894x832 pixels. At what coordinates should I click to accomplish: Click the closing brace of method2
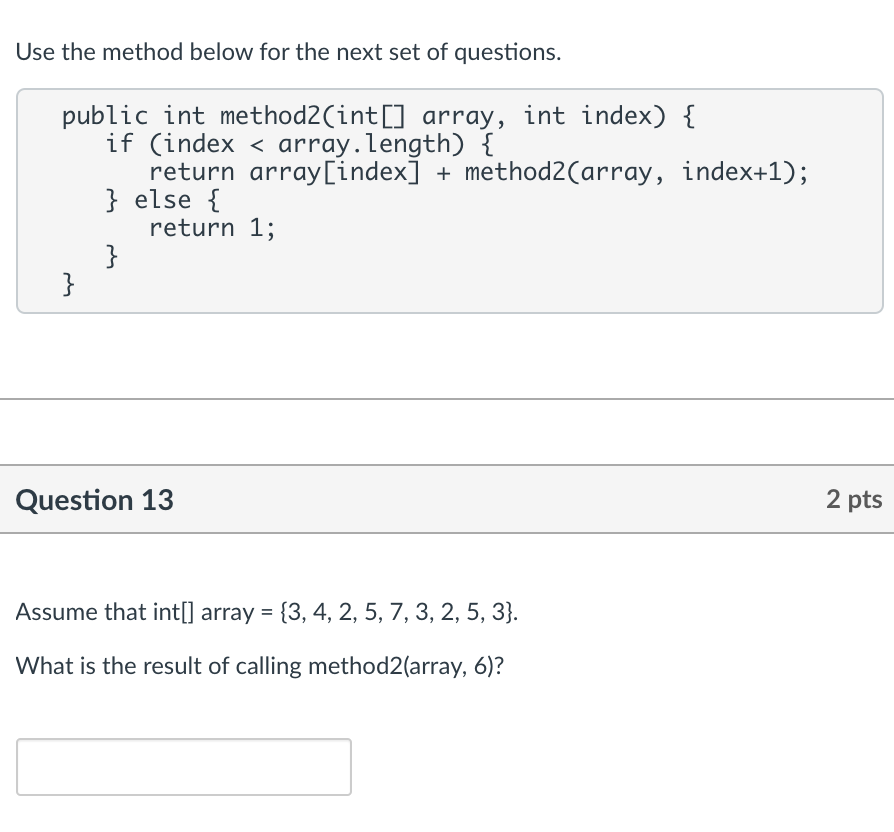coord(67,284)
